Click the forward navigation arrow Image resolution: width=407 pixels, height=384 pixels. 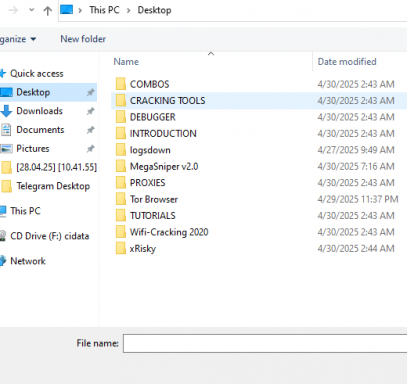pyautogui.click(x=13, y=10)
